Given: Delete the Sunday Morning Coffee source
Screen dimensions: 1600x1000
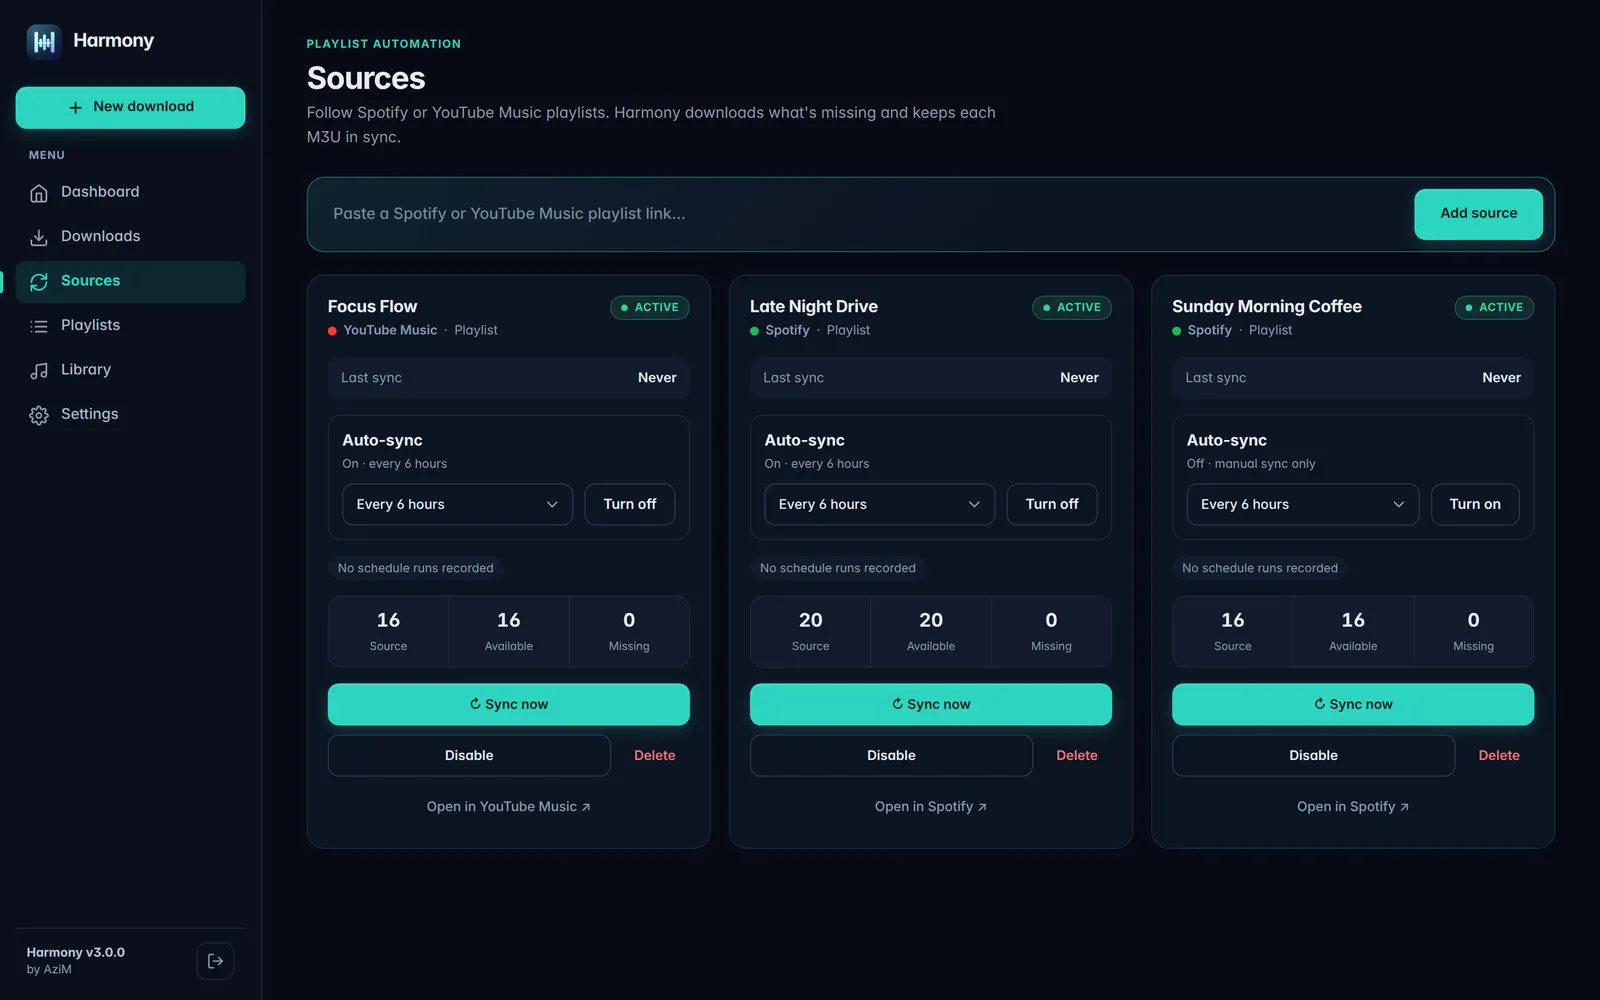Looking at the screenshot, I should pyautogui.click(x=1499, y=755).
